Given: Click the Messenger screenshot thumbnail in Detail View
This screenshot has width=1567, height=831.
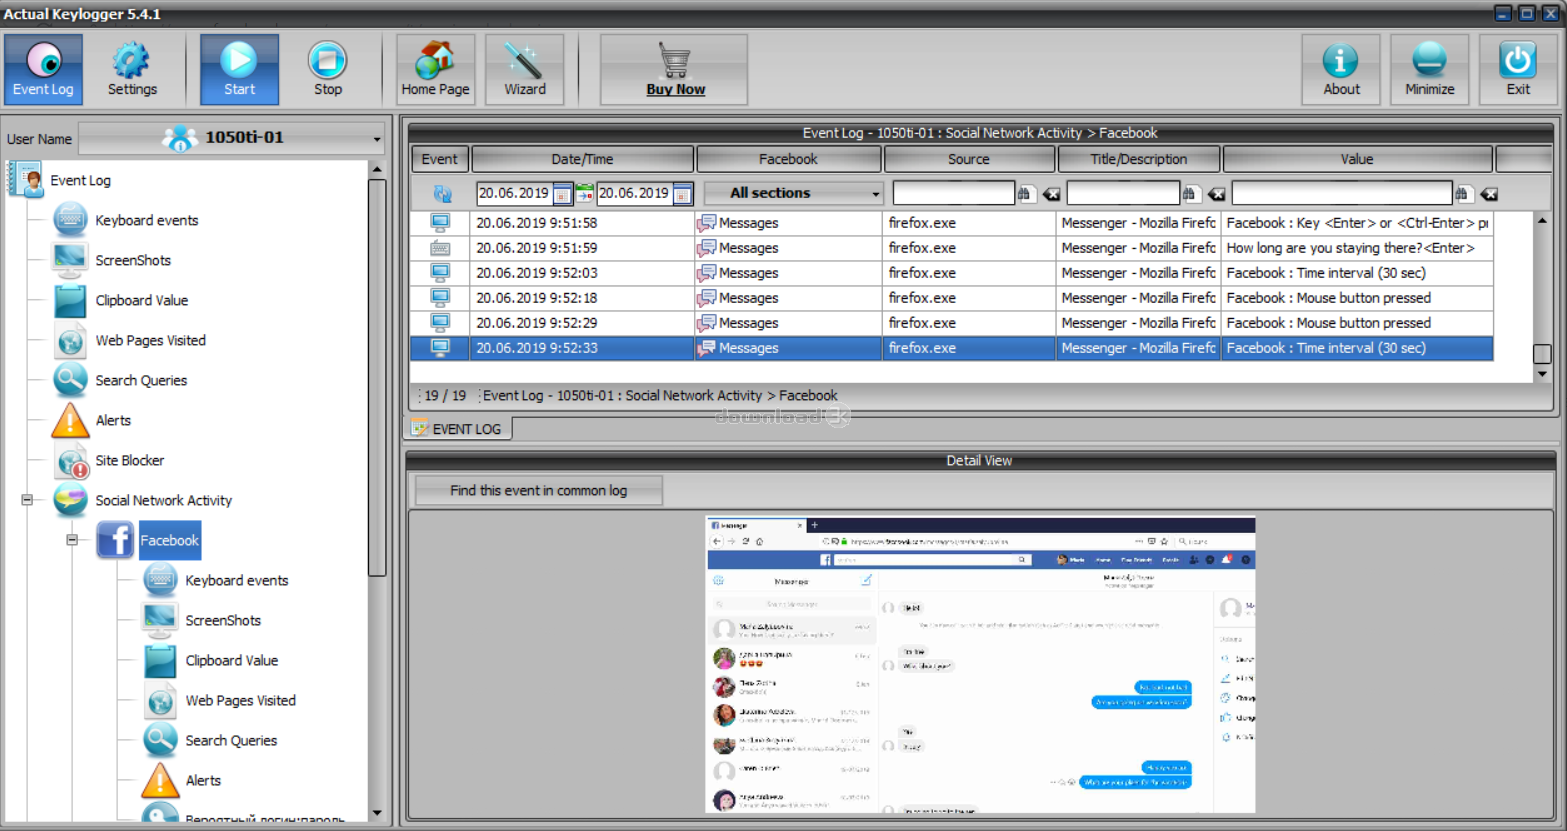Looking at the screenshot, I should [x=980, y=664].
